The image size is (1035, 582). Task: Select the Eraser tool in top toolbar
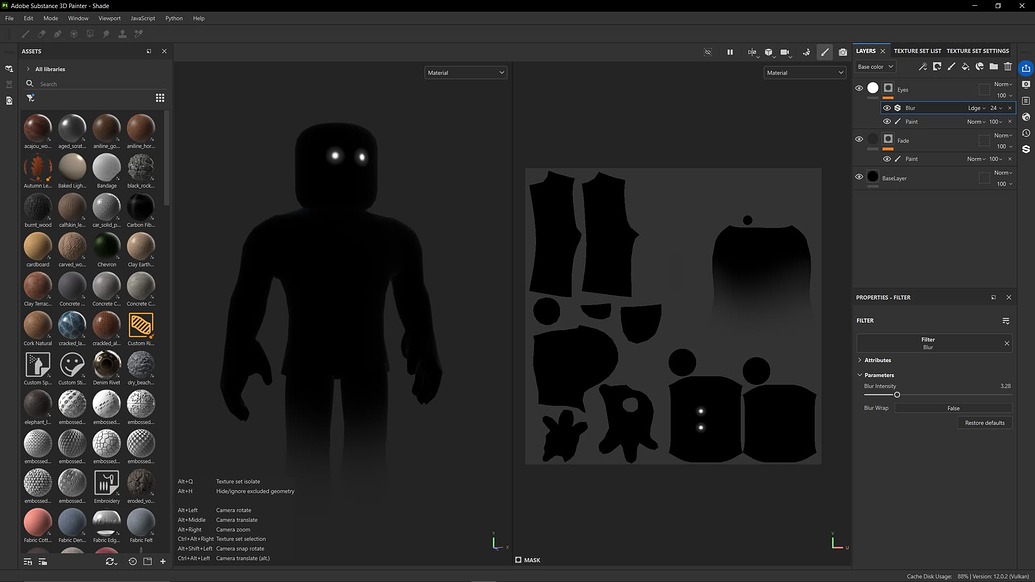click(x=42, y=34)
